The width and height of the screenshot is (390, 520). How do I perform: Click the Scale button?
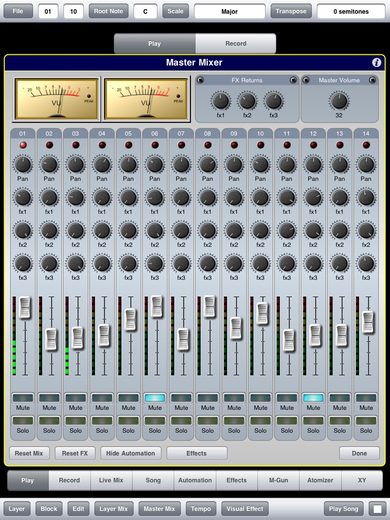(x=175, y=11)
